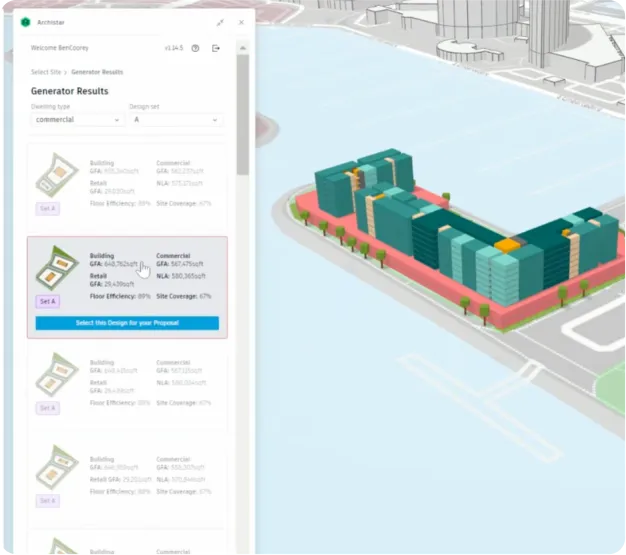This screenshot has height=555, width=626.
Task: Open the Design set A dropdown
Action: [x=176, y=120]
